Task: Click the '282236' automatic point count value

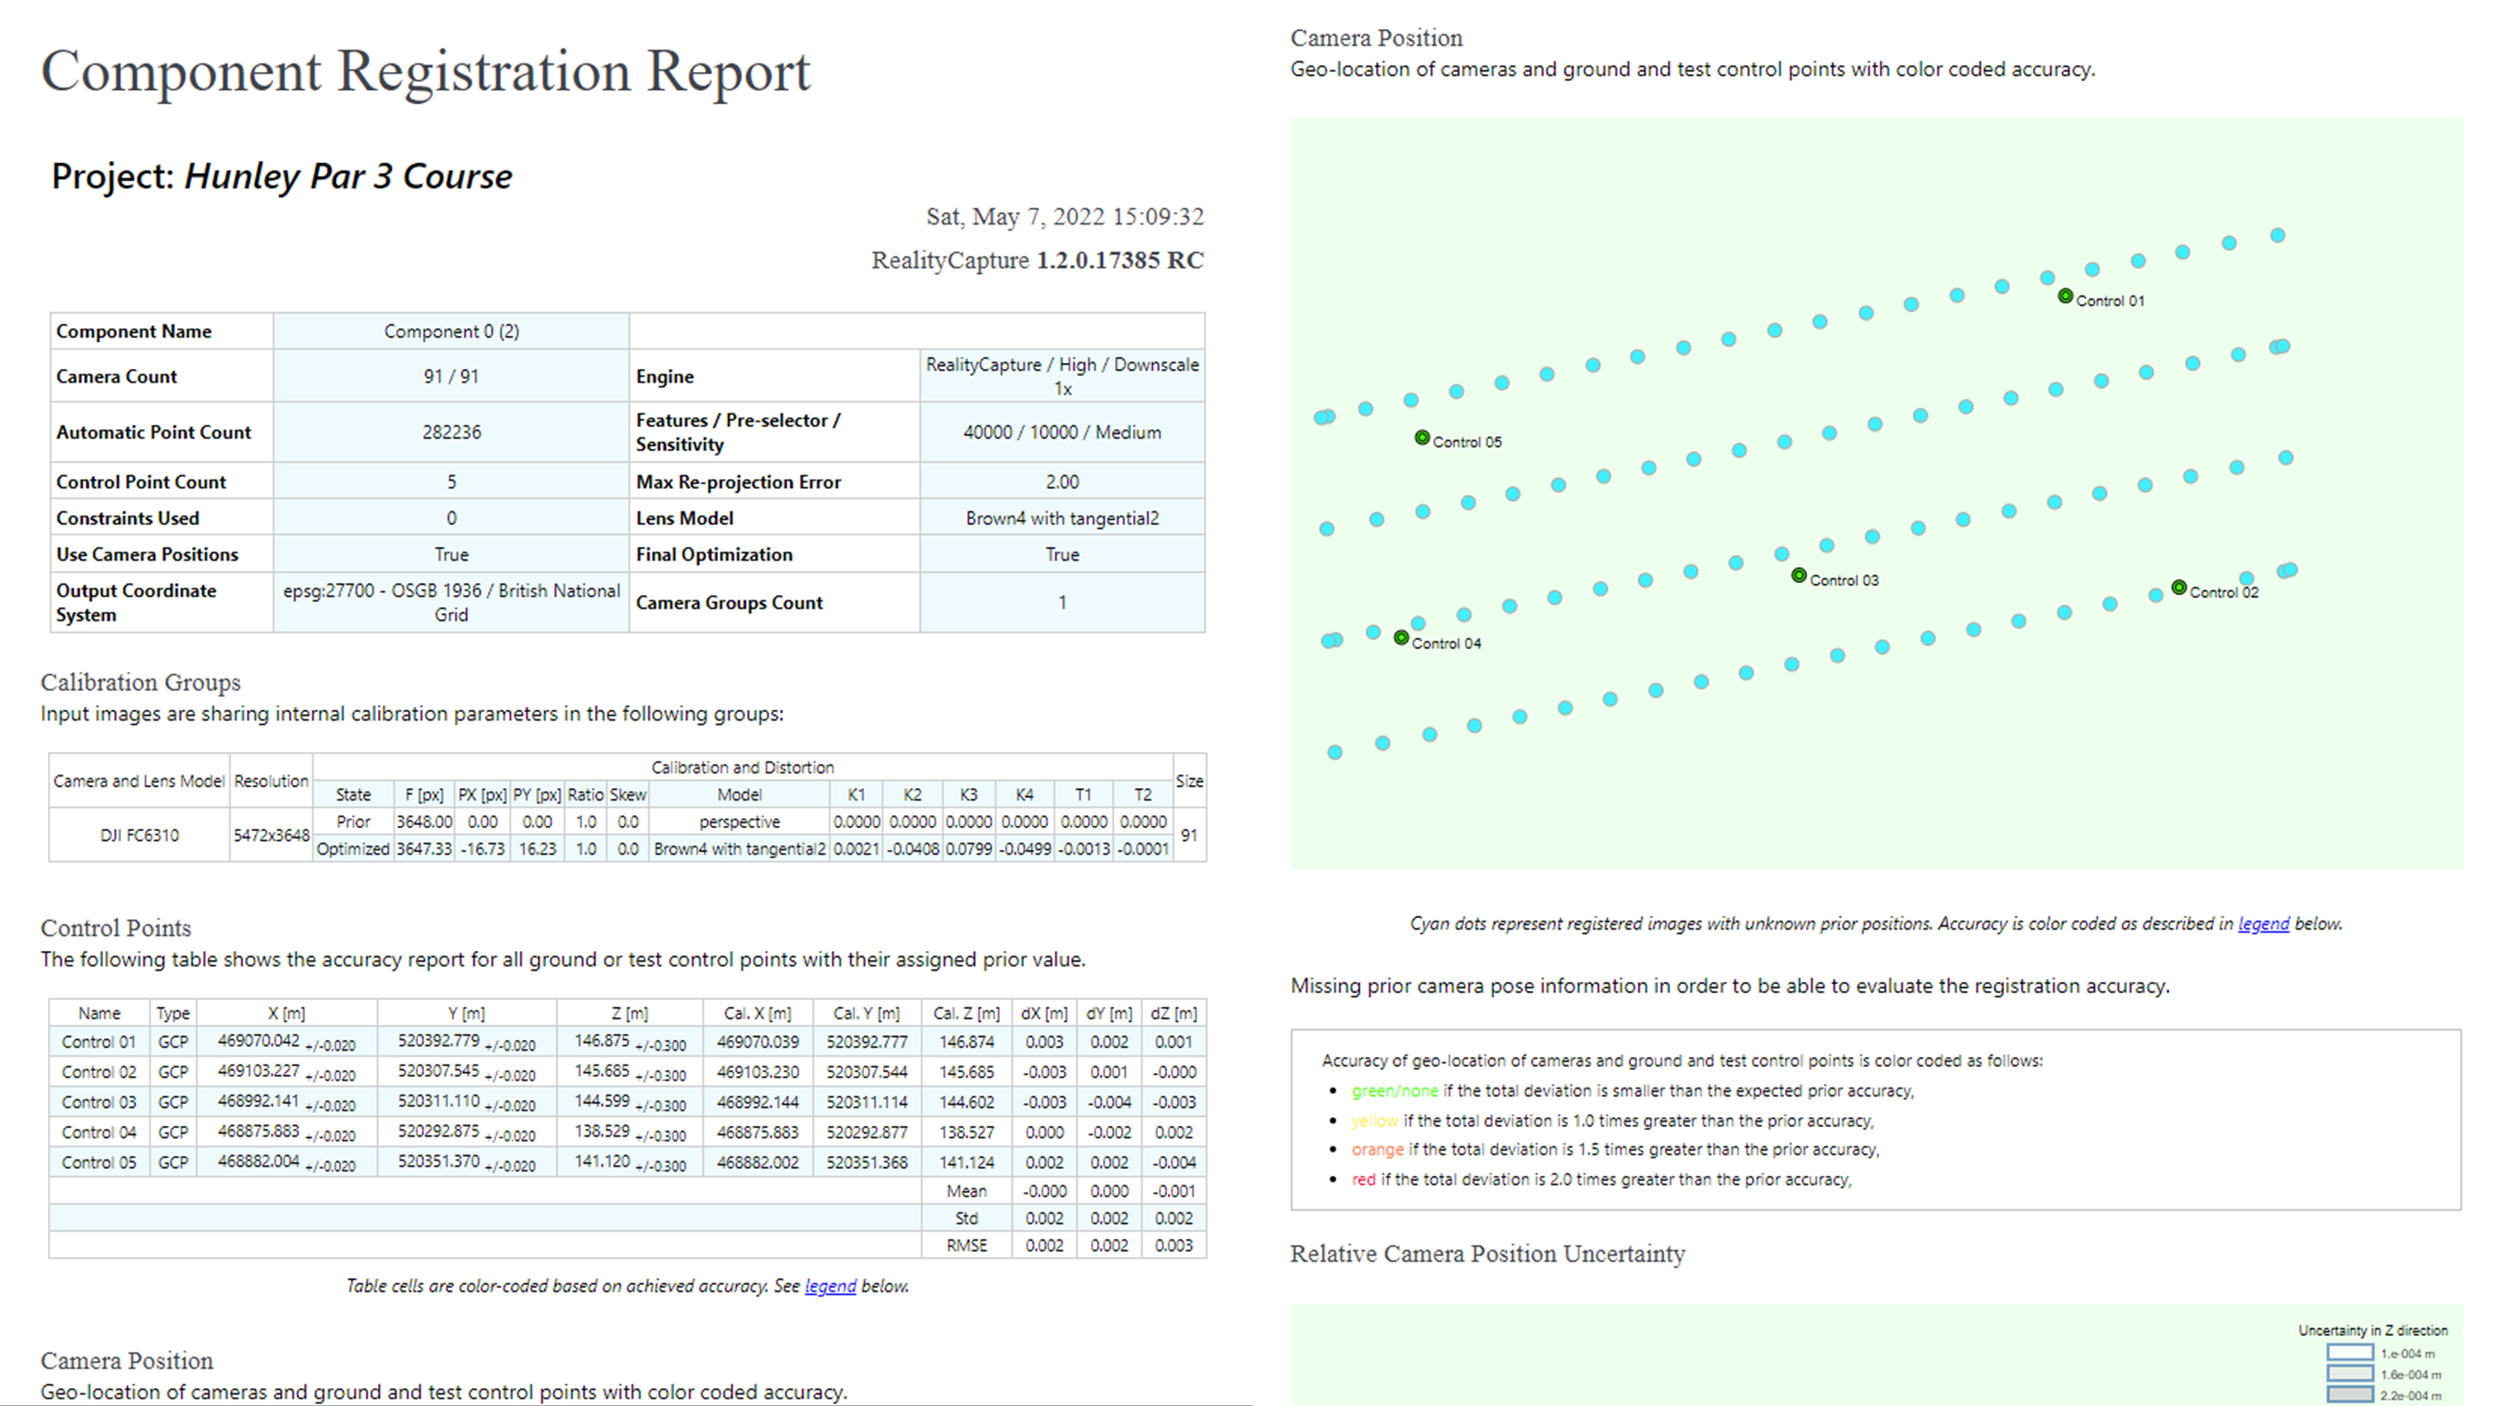Action: click(x=451, y=432)
